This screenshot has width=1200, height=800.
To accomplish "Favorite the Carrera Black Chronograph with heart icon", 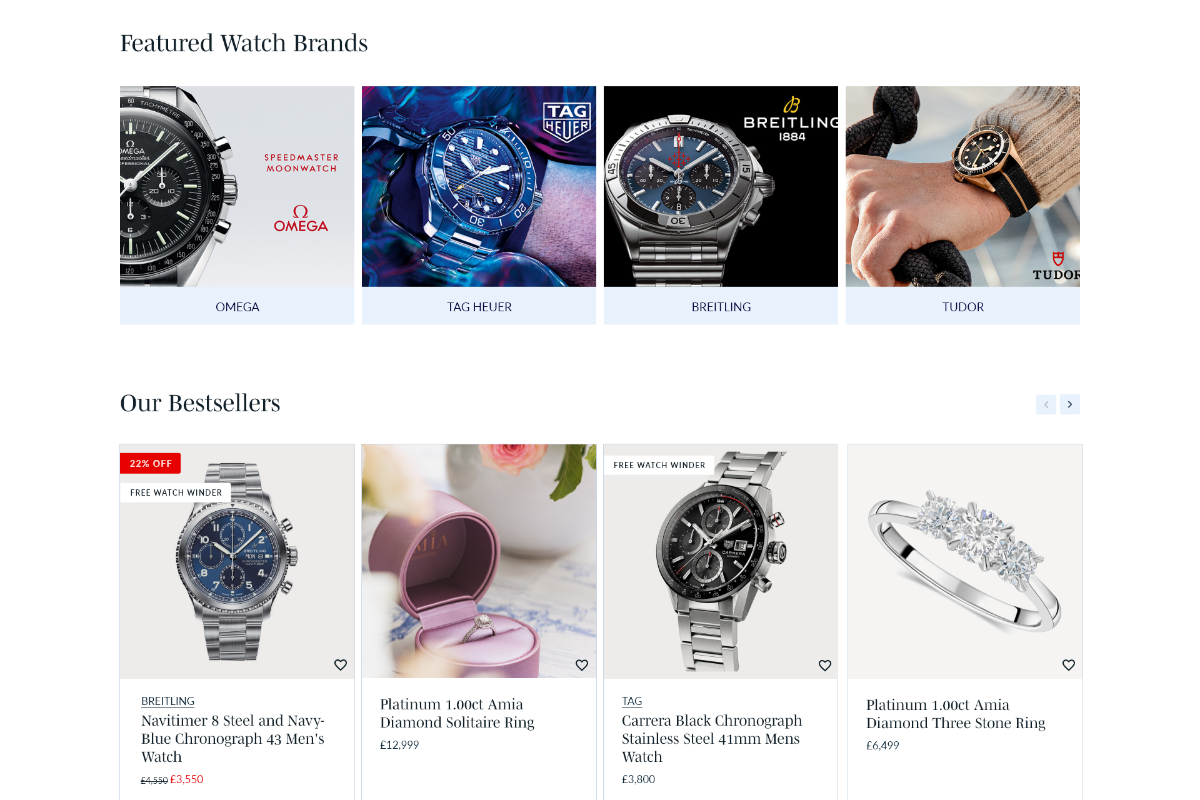I will point(825,665).
